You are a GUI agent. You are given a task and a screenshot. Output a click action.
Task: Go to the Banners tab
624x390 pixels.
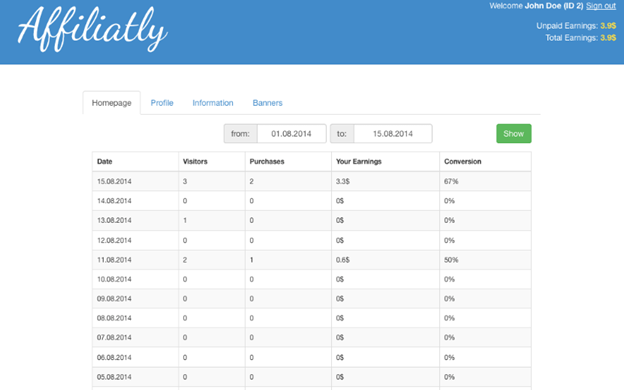coord(267,103)
